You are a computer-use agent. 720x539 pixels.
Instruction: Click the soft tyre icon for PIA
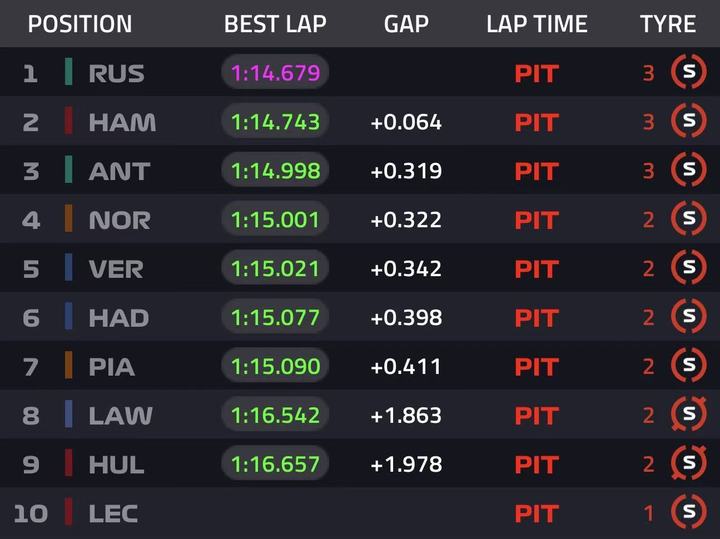pos(689,365)
